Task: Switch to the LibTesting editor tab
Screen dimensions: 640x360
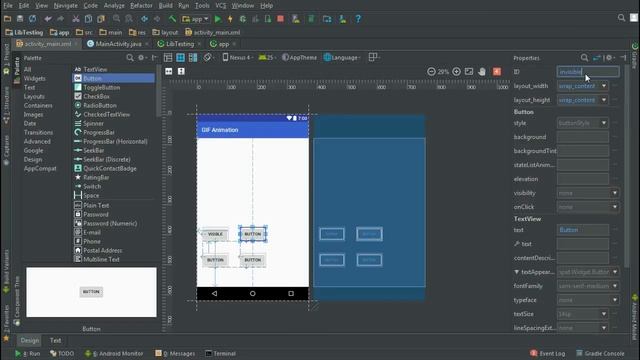Action: 180,44
